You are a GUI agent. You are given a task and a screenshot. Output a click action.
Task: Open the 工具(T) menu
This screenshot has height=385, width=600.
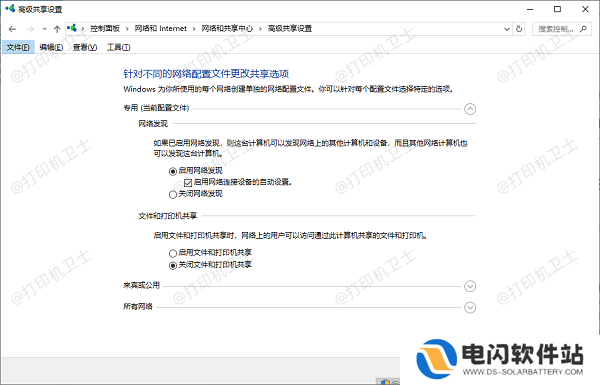(x=118, y=47)
